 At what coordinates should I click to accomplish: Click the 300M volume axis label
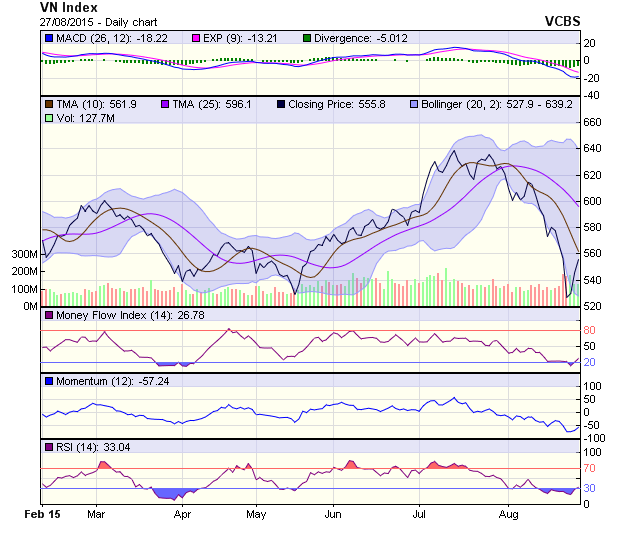[25, 254]
